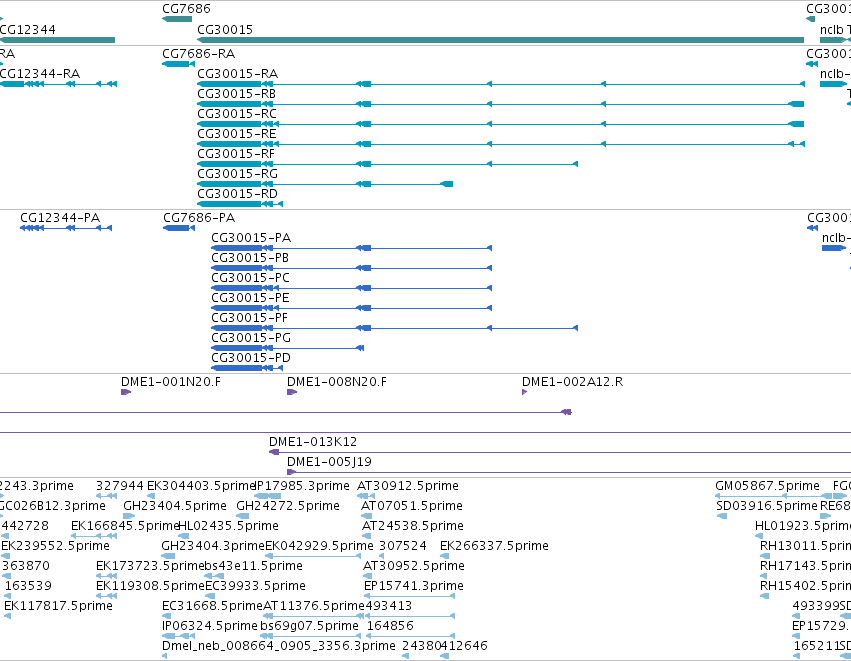This screenshot has height=661, width=851.
Task: Select transcript CG12344-RA
Action: [x=40, y=74]
